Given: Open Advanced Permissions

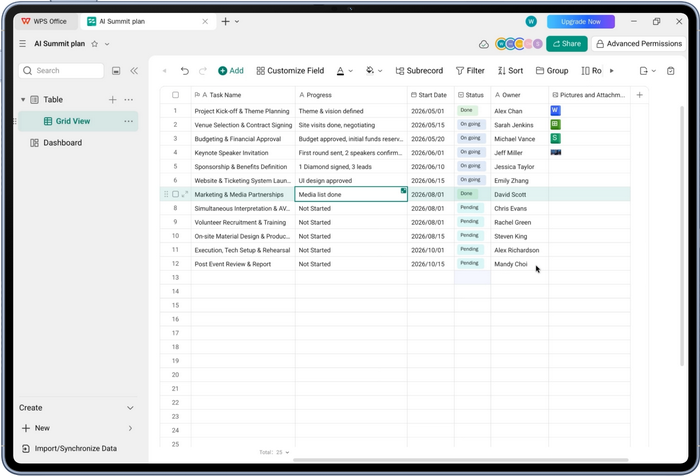Looking at the screenshot, I should tap(639, 44).
